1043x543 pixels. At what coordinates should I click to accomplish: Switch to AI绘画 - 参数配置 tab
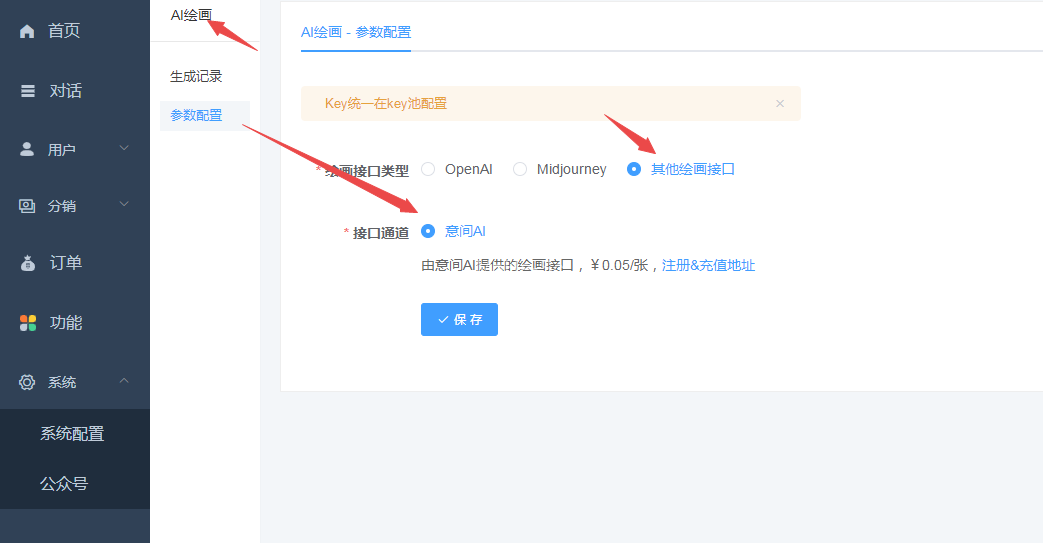point(356,32)
